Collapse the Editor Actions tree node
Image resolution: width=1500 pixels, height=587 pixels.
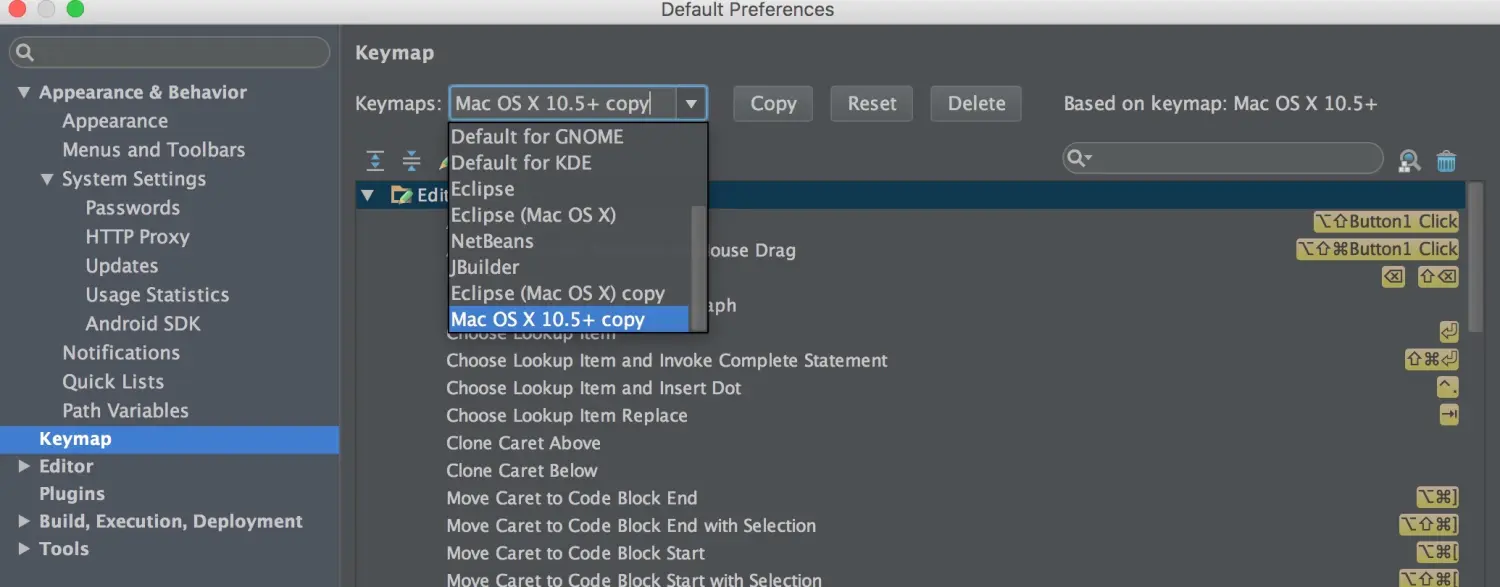[x=367, y=194]
